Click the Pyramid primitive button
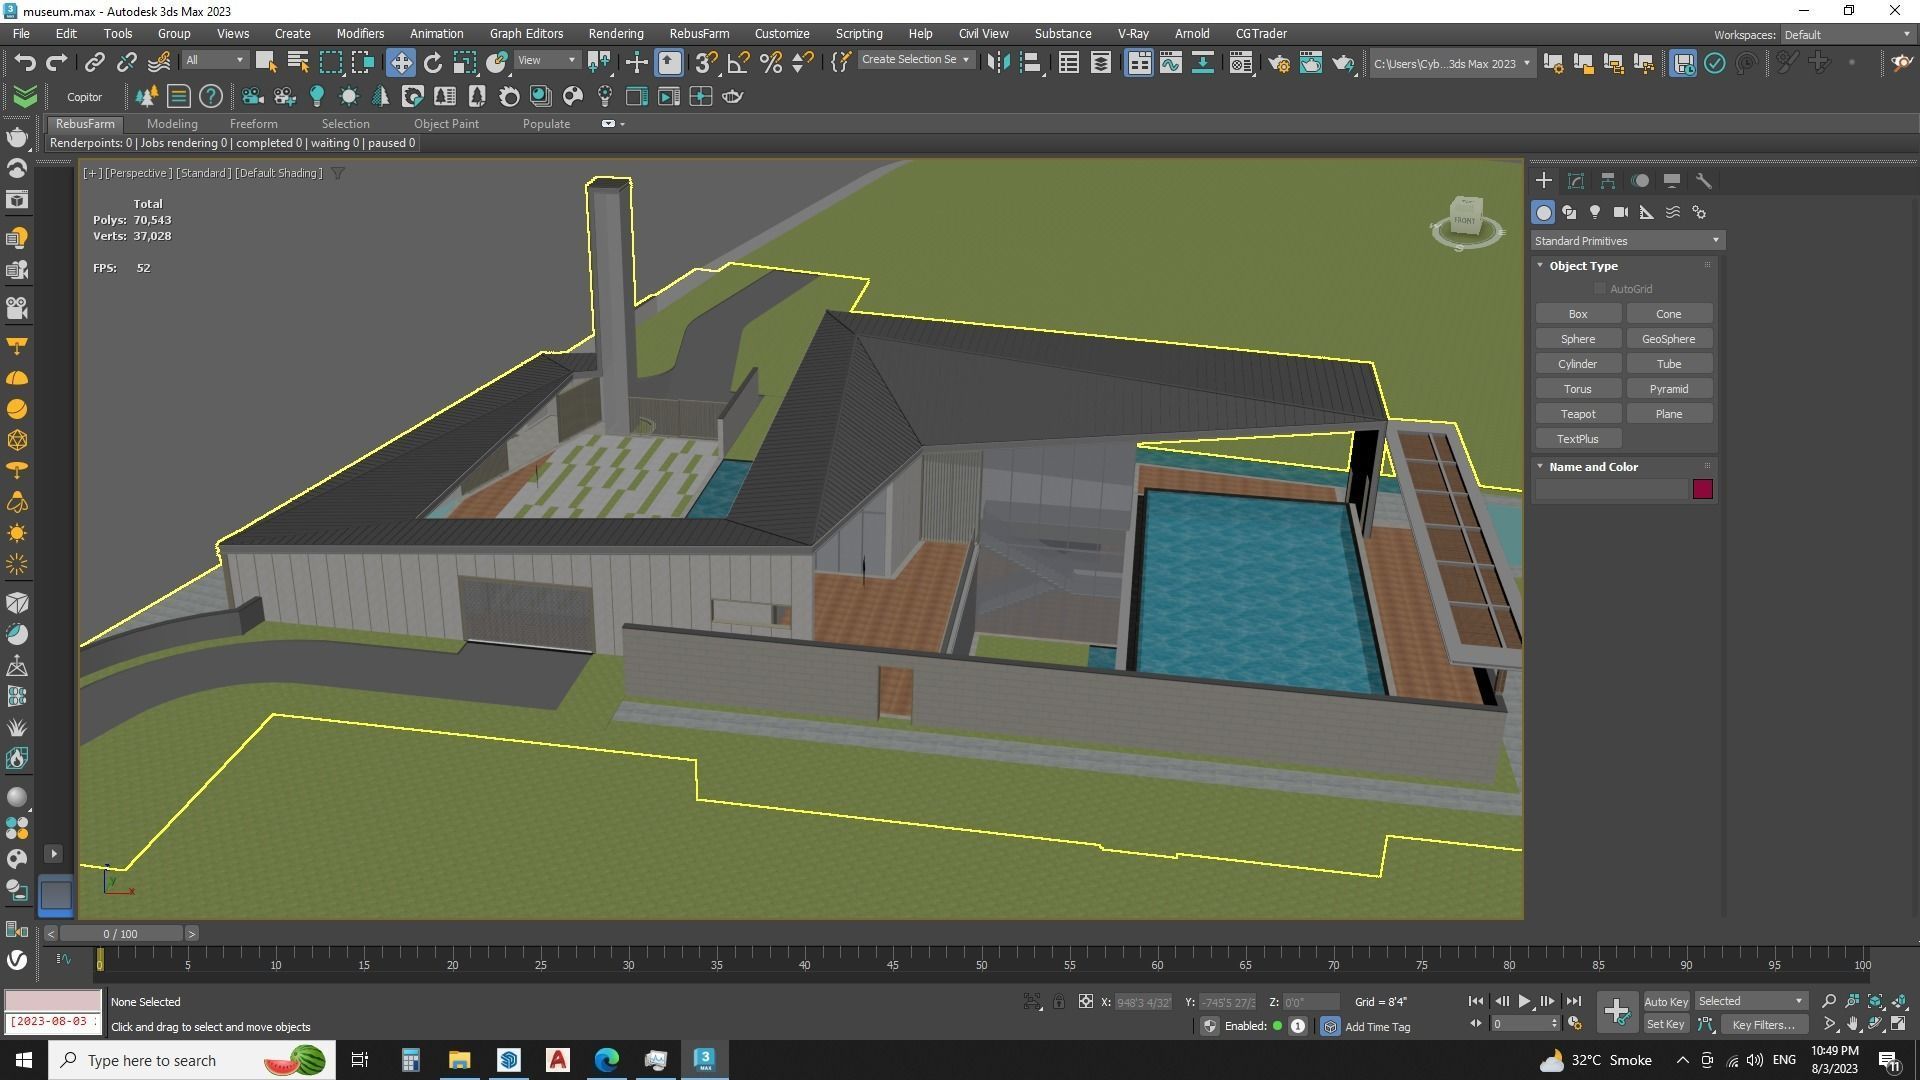 pos(1668,389)
